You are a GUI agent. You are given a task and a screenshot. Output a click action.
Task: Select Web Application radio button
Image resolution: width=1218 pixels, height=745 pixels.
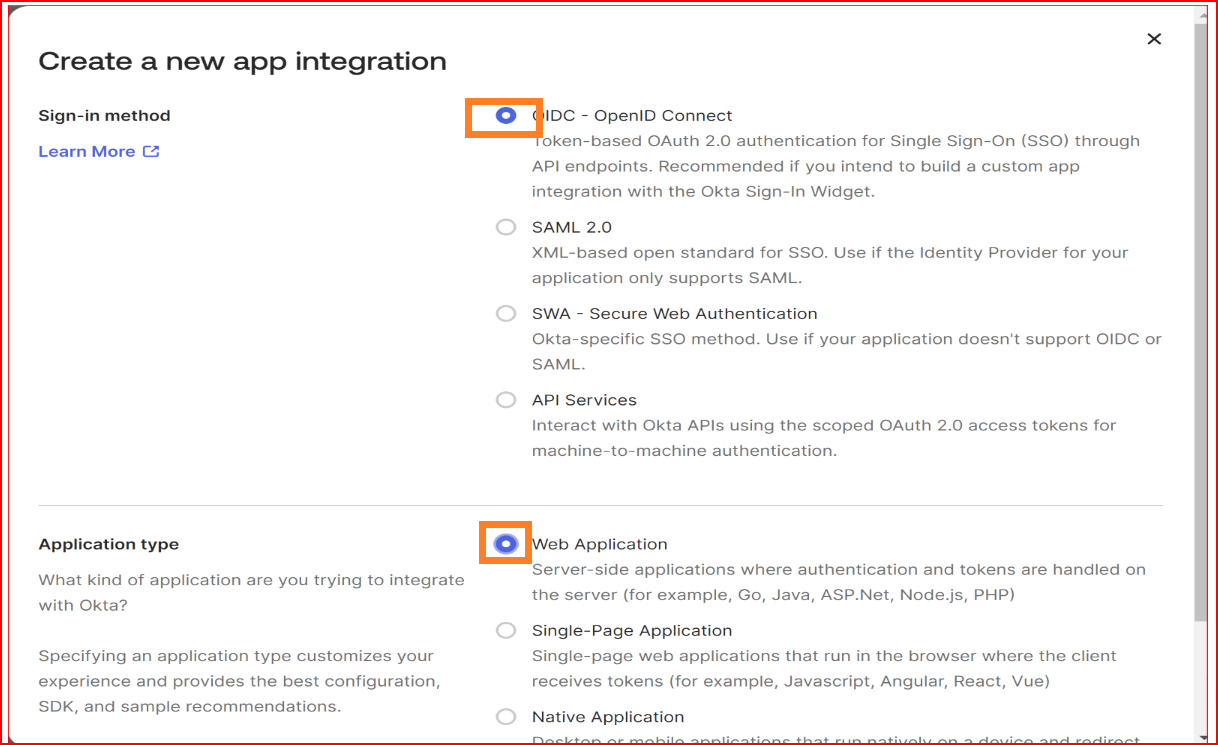coord(506,544)
